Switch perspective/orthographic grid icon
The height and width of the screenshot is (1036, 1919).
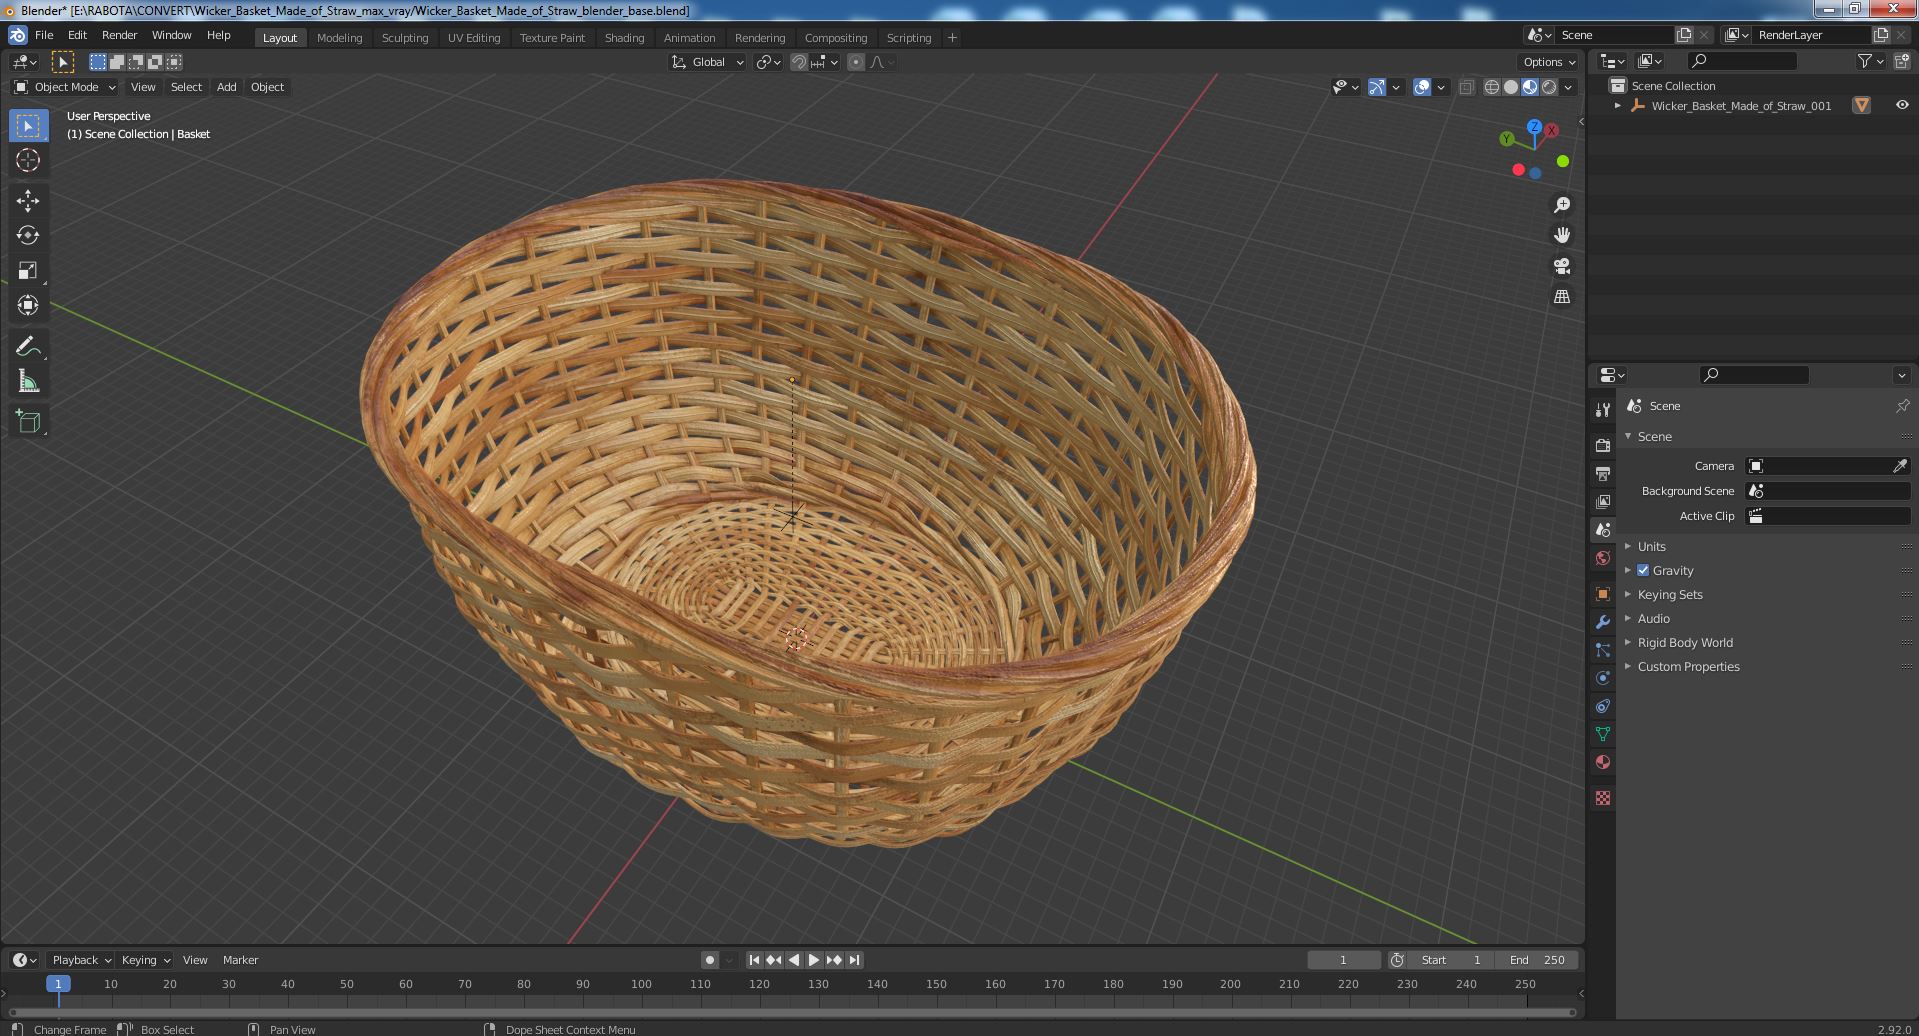pyautogui.click(x=1561, y=297)
